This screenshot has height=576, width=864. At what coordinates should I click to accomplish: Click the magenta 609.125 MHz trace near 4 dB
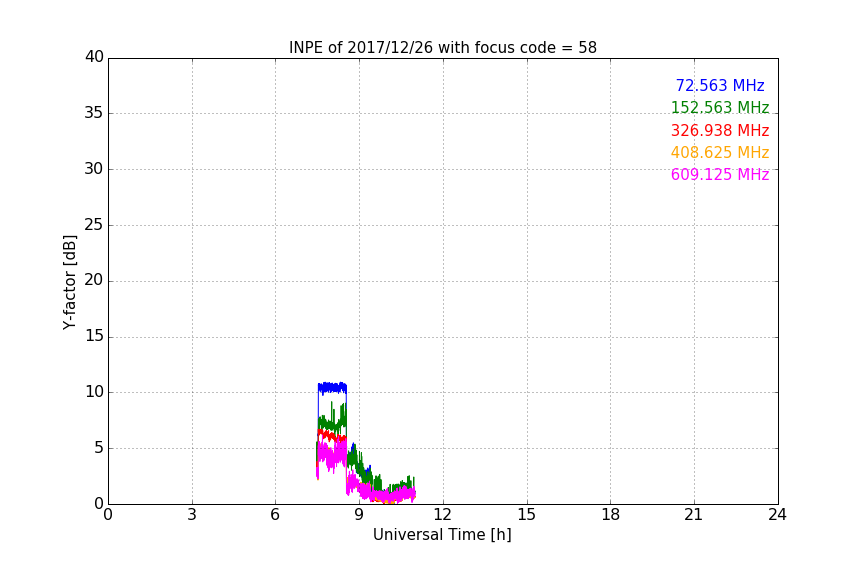[332, 456]
